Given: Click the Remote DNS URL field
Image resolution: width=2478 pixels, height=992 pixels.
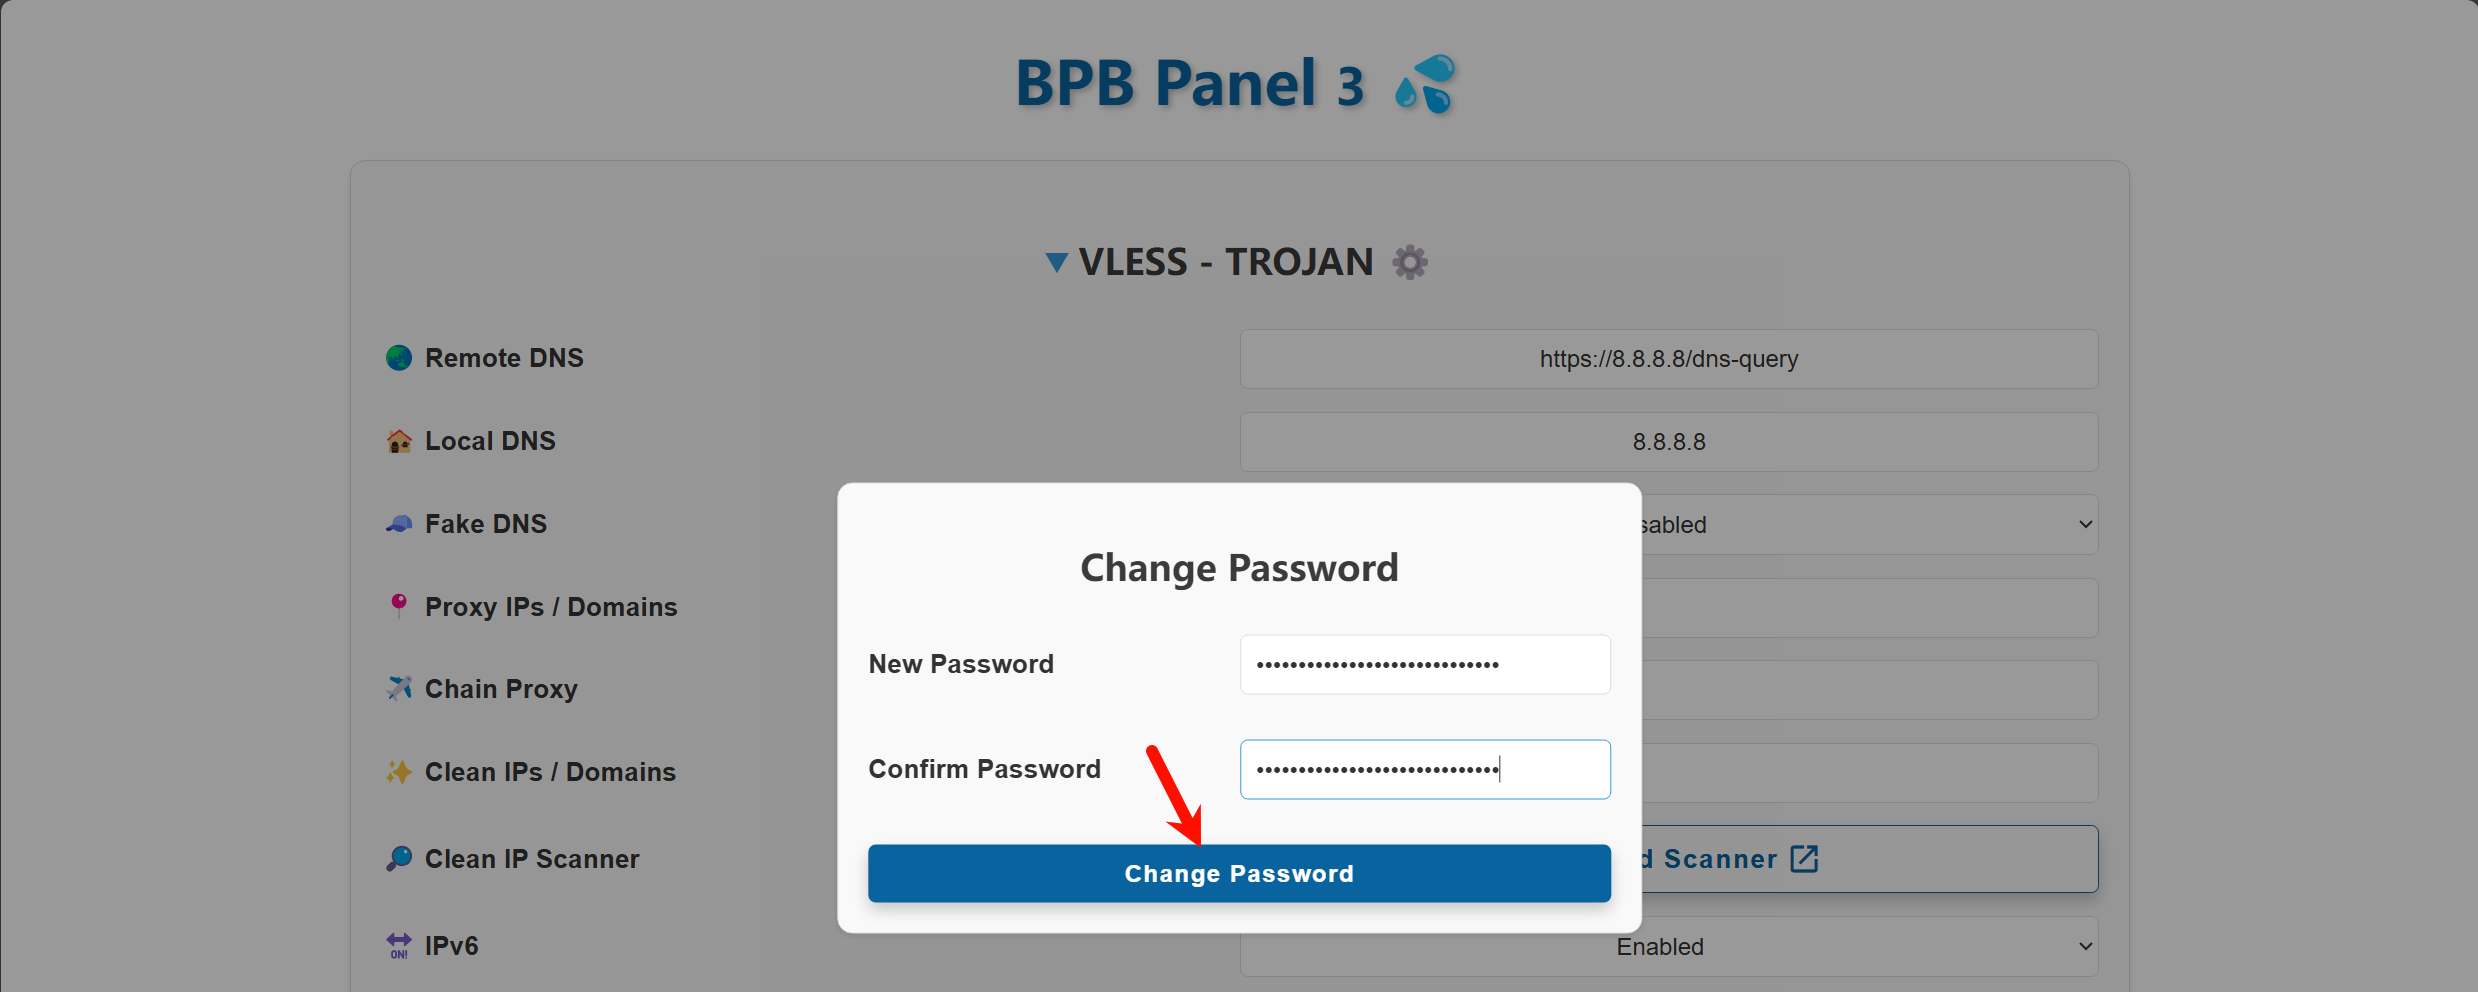Looking at the screenshot, I should (1668, 359).
